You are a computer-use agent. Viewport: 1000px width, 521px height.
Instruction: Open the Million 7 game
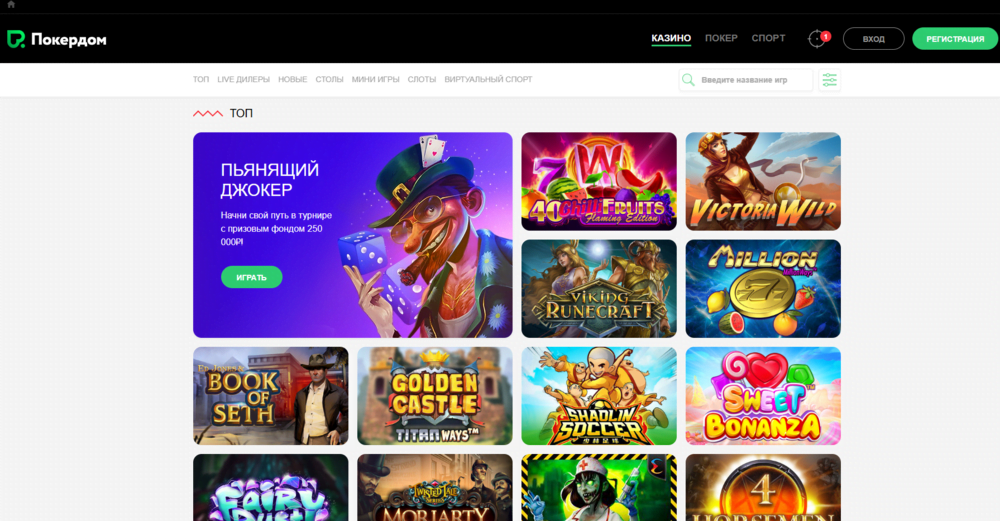763,289
